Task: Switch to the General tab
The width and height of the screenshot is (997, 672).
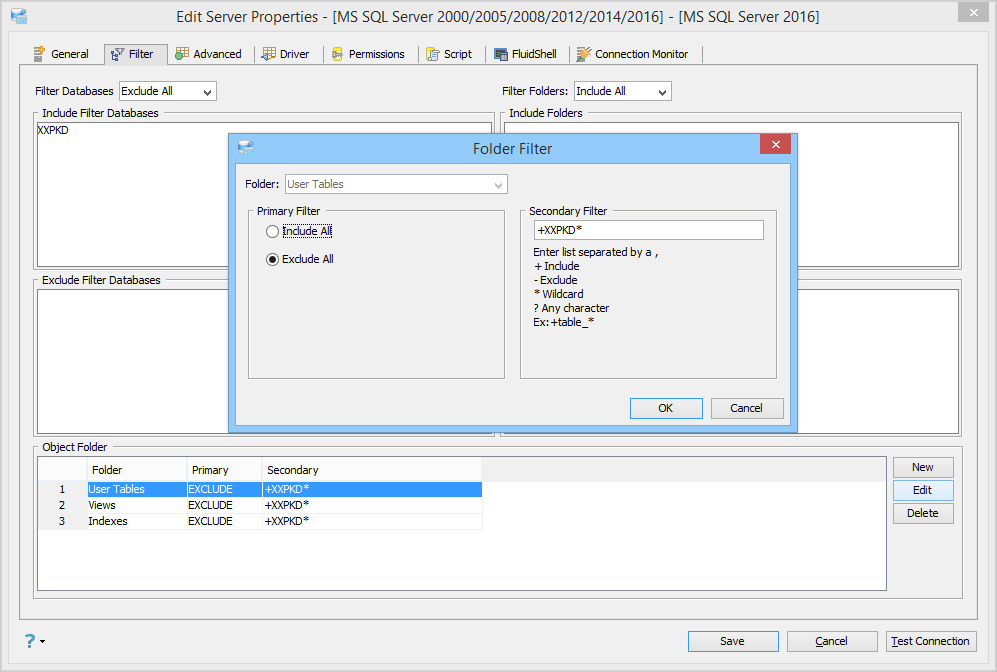Action: 63,54
